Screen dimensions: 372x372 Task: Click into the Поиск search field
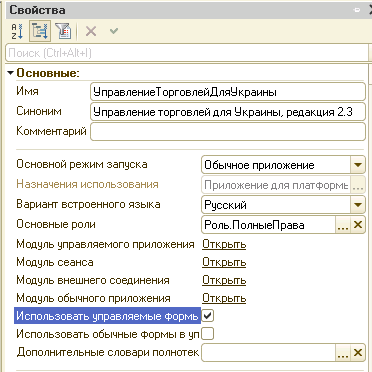[187, 53]
